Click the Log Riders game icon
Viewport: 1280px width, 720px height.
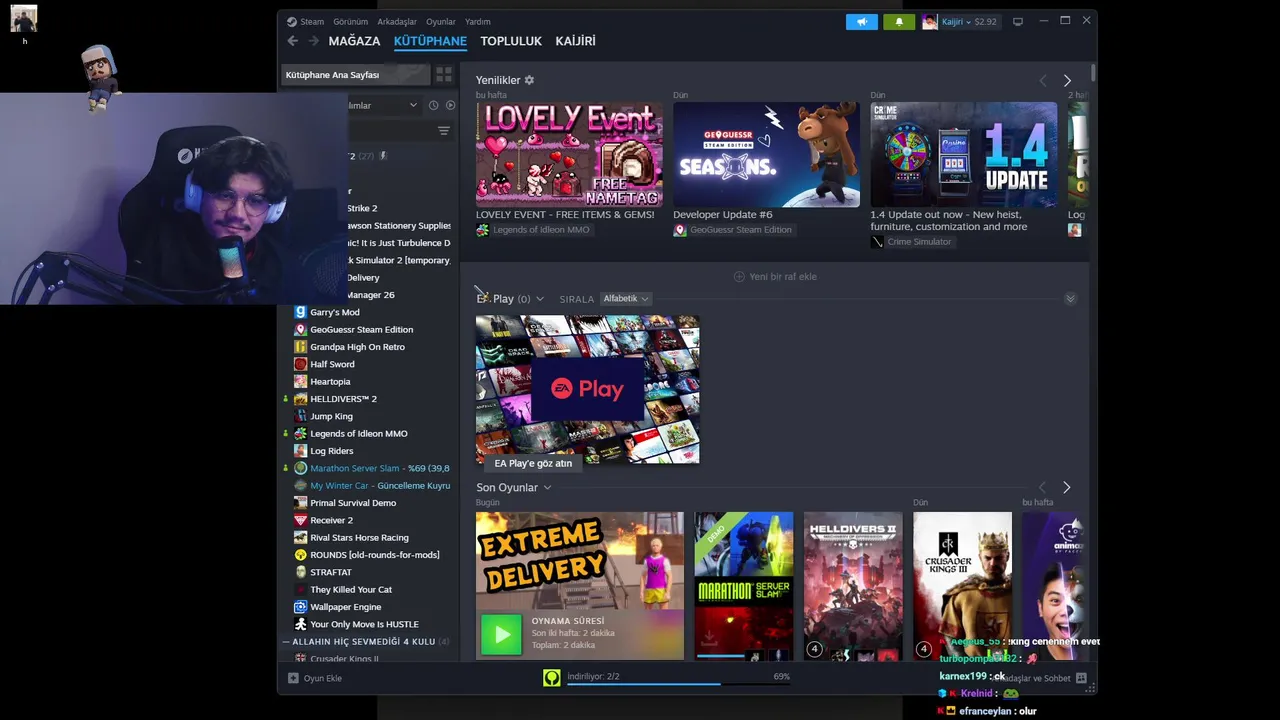click(x=300, y=451)
